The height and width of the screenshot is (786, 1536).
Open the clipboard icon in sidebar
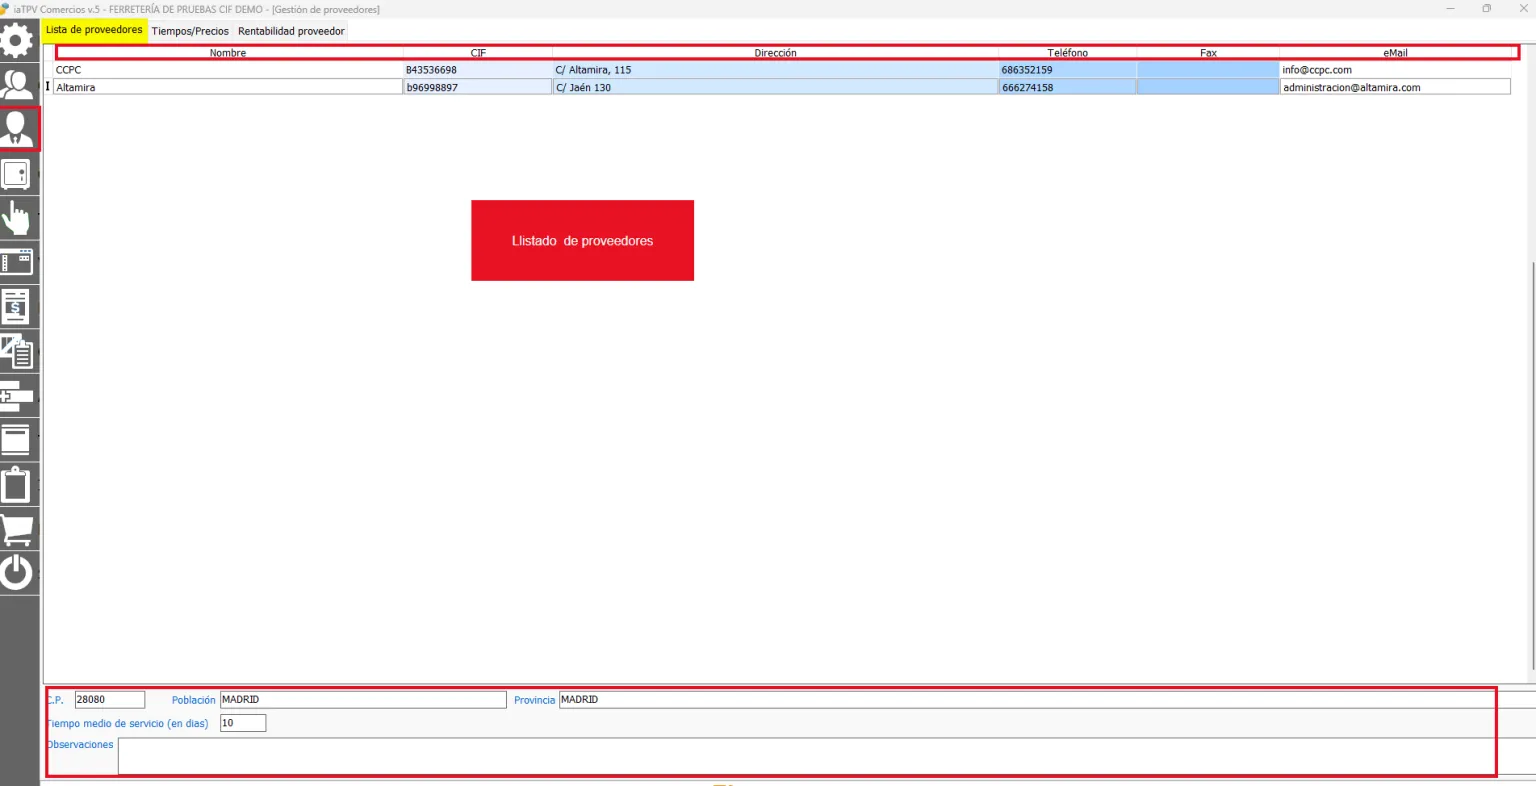pyautogui.click(x=17, y=484)
